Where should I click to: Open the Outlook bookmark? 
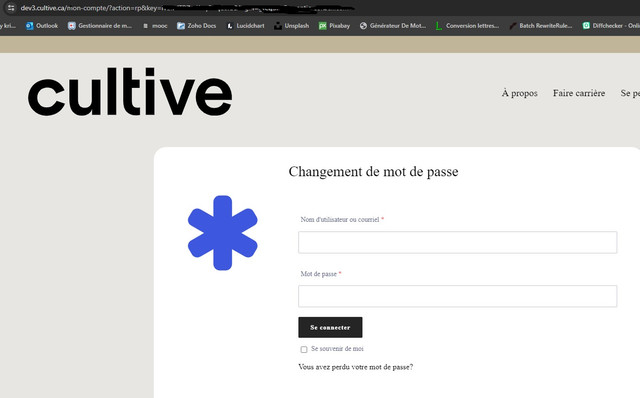pos(42,26)
